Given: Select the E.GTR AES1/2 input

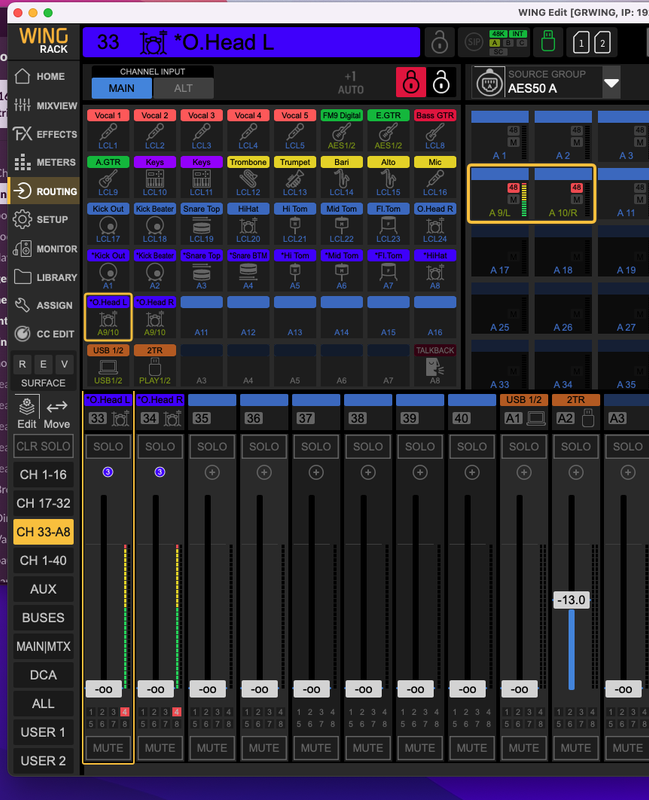Looking at the screenshot, I should point(388,130).
